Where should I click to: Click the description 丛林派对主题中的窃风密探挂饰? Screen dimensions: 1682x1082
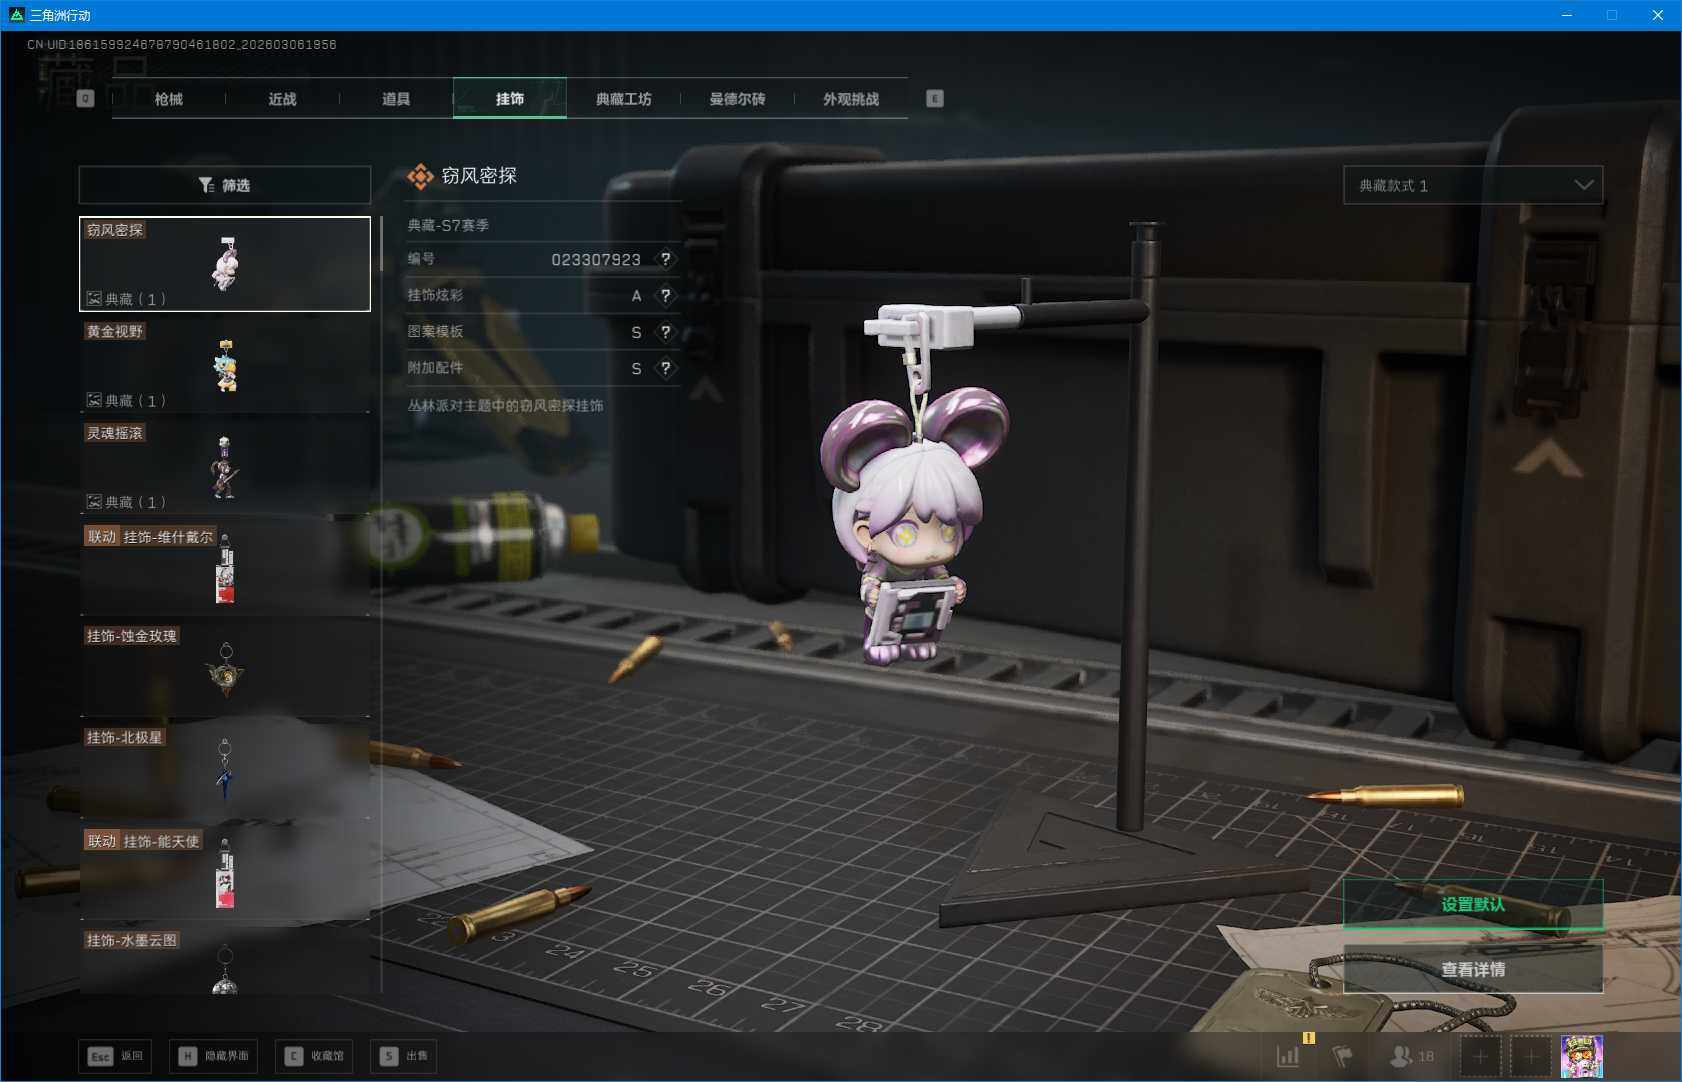click(x=505, y=406)
